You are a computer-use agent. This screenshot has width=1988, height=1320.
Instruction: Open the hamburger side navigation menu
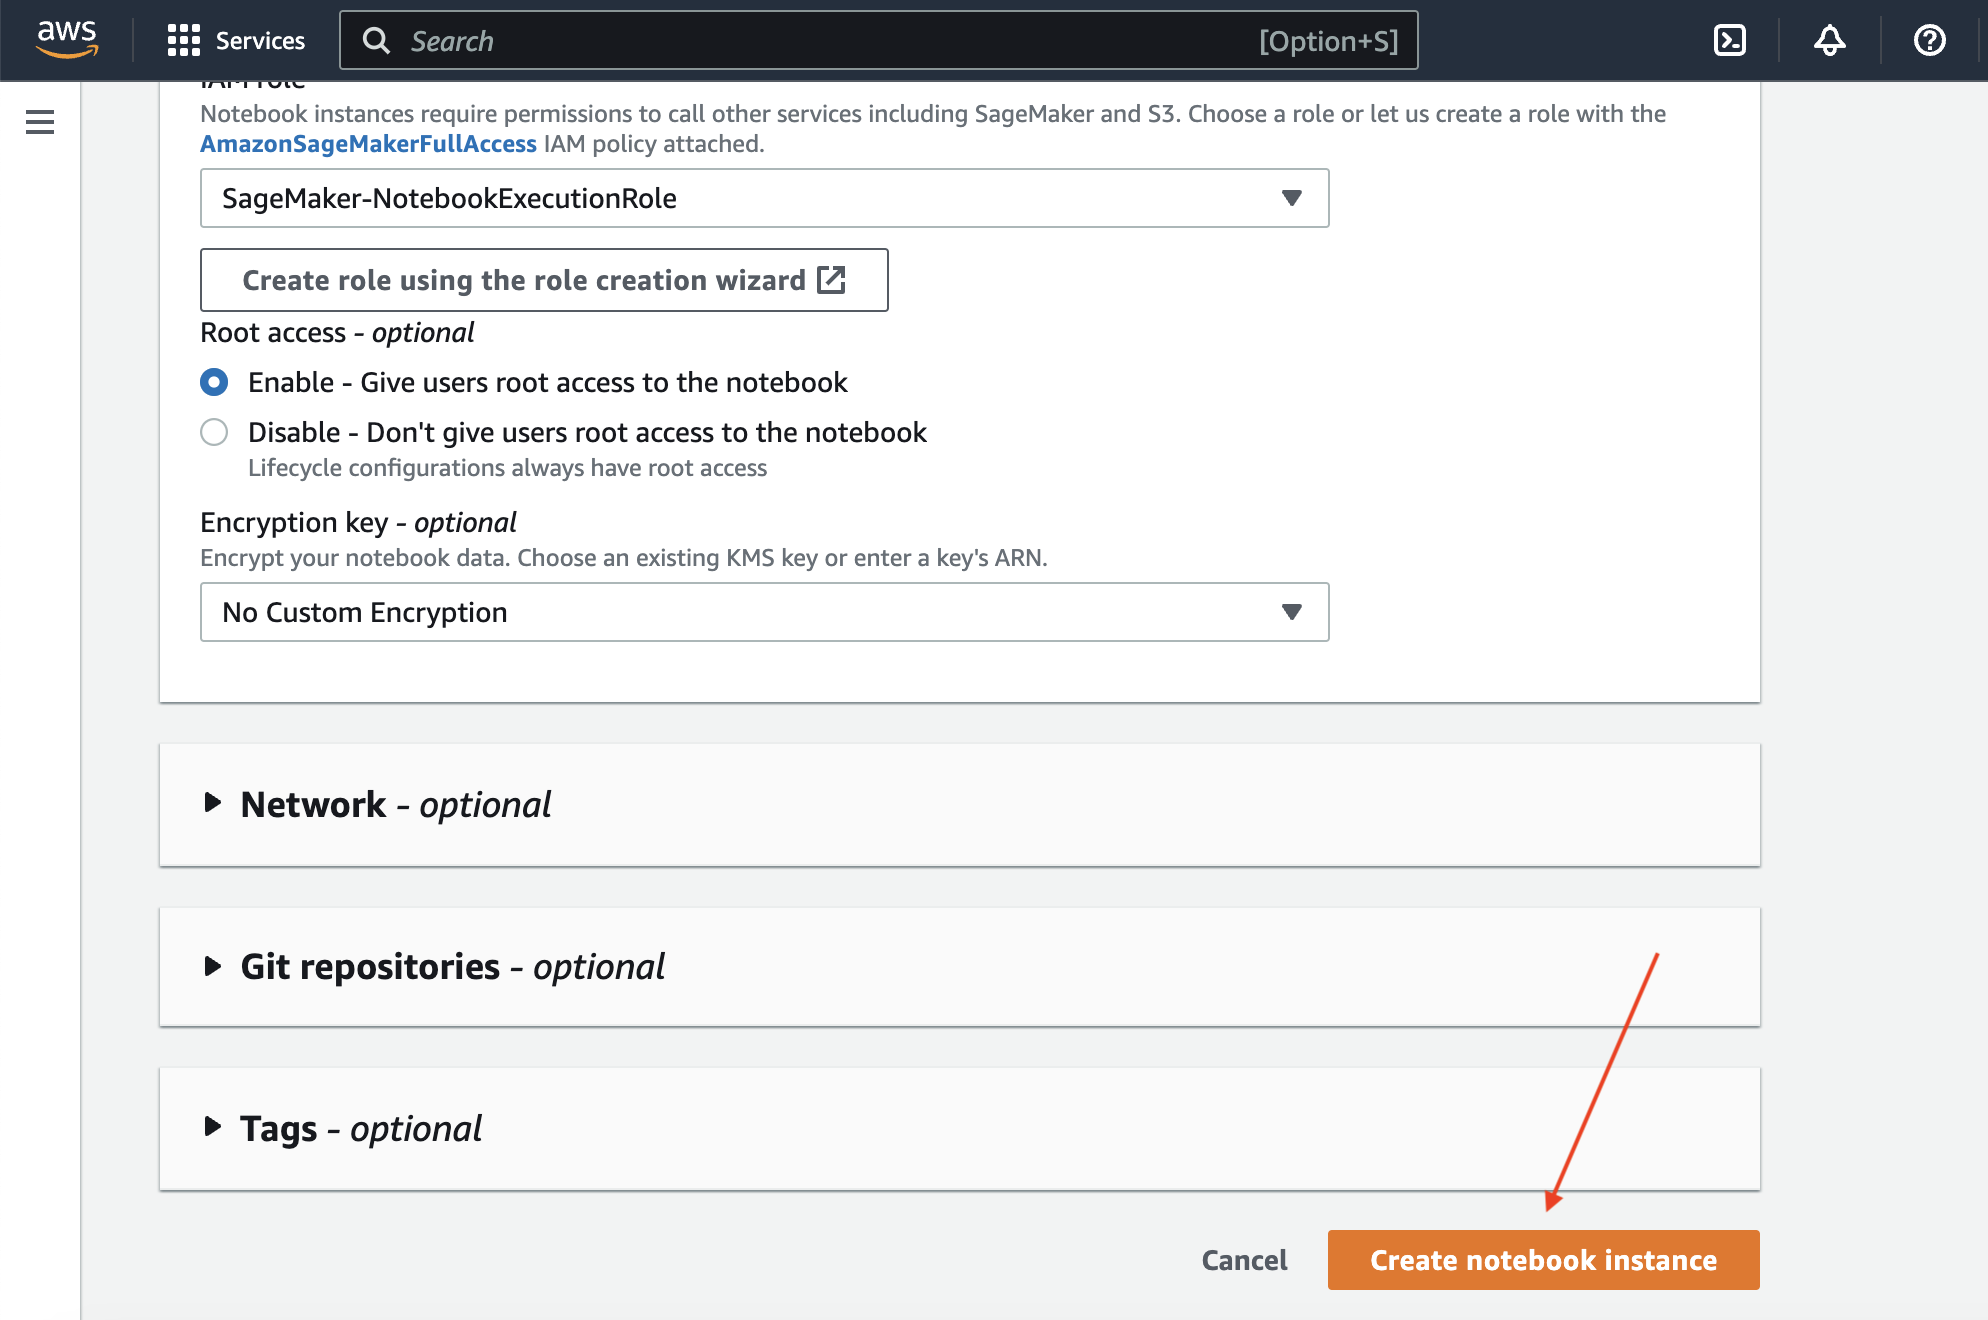pyautogui.click(x=40, y=122)
